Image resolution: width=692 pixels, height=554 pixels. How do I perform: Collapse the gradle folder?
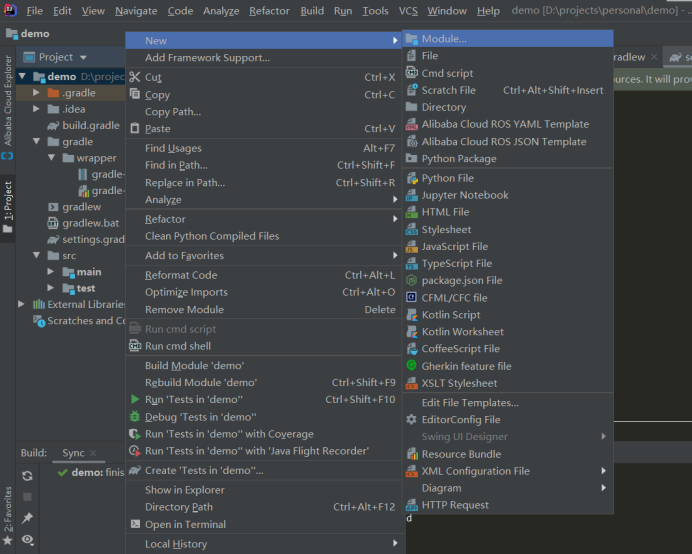[x=37, y=141]
